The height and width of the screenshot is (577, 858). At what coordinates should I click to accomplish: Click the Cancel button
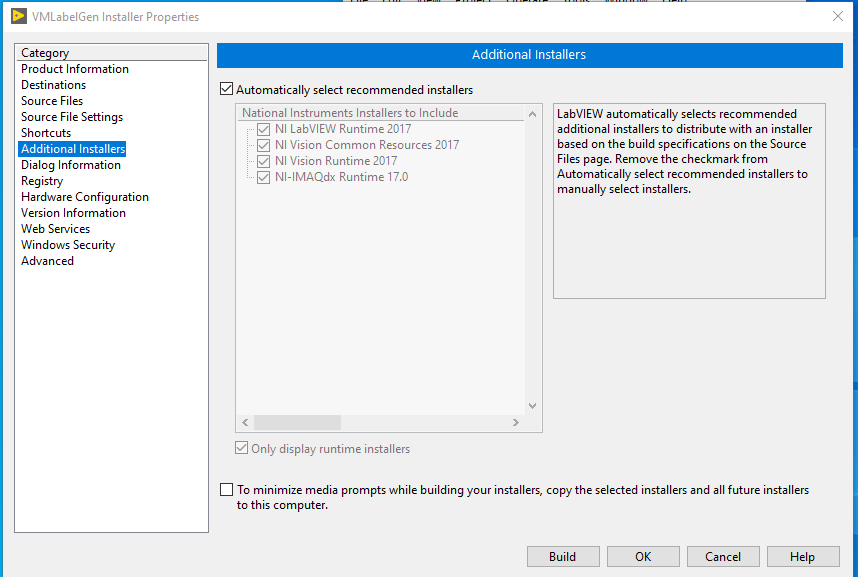pyautogui.click(x=723, y=556)
